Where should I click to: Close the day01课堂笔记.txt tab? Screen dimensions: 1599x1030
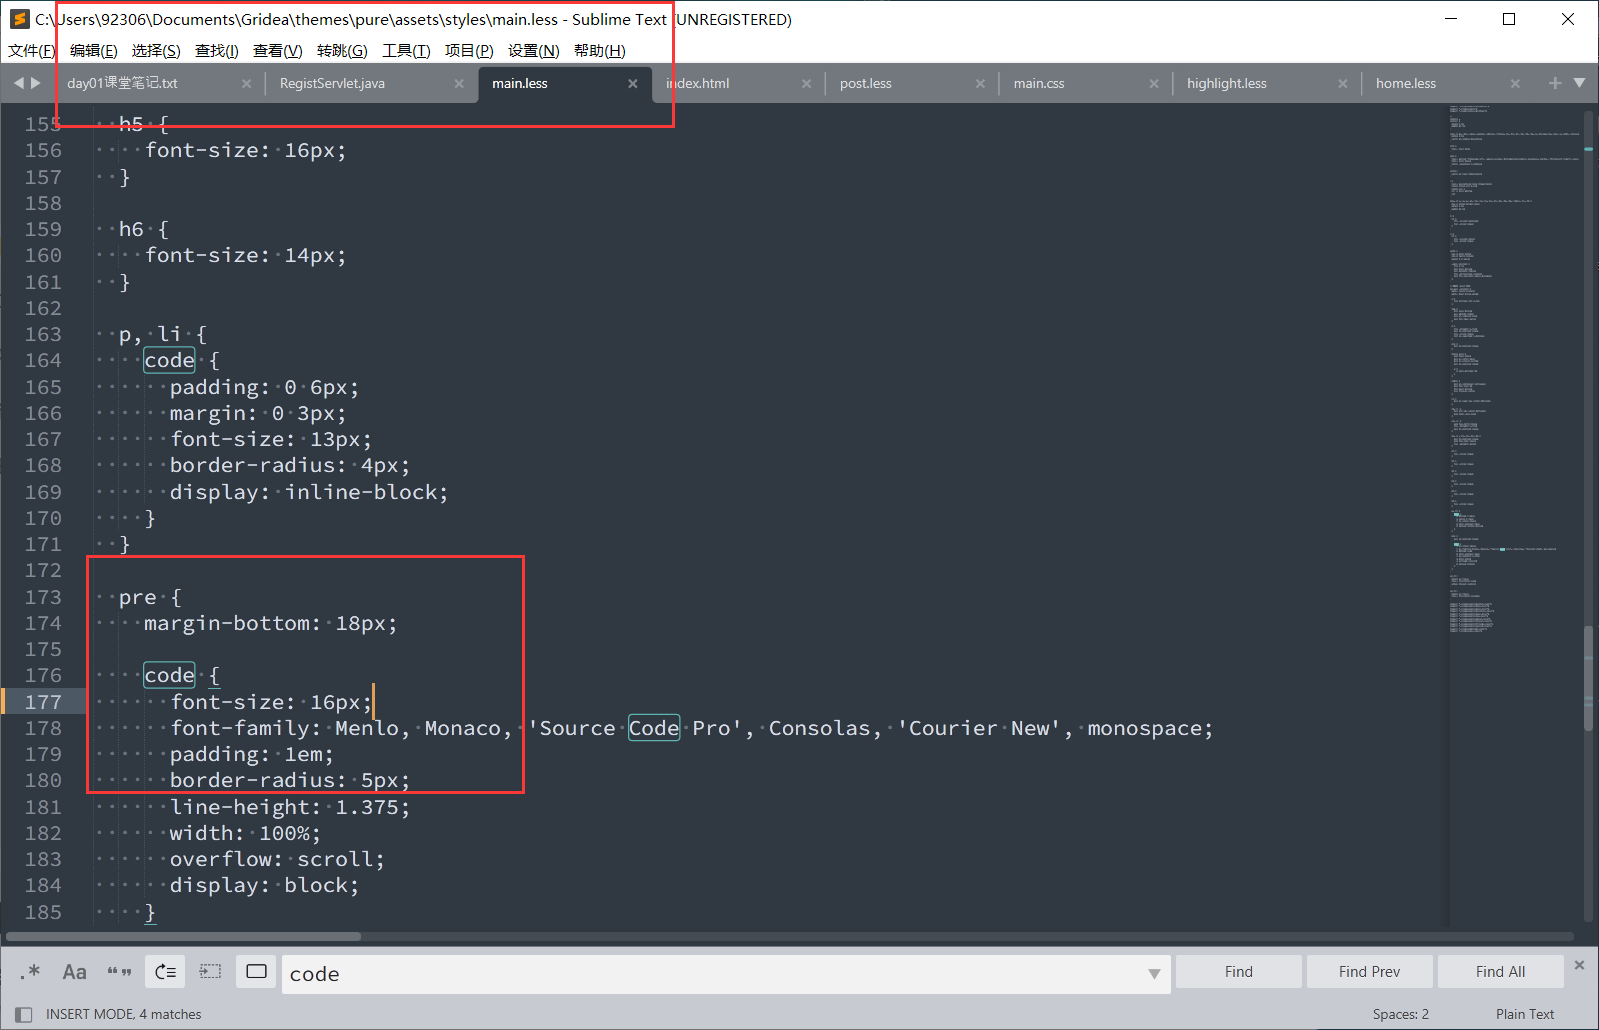coord(246,84)
